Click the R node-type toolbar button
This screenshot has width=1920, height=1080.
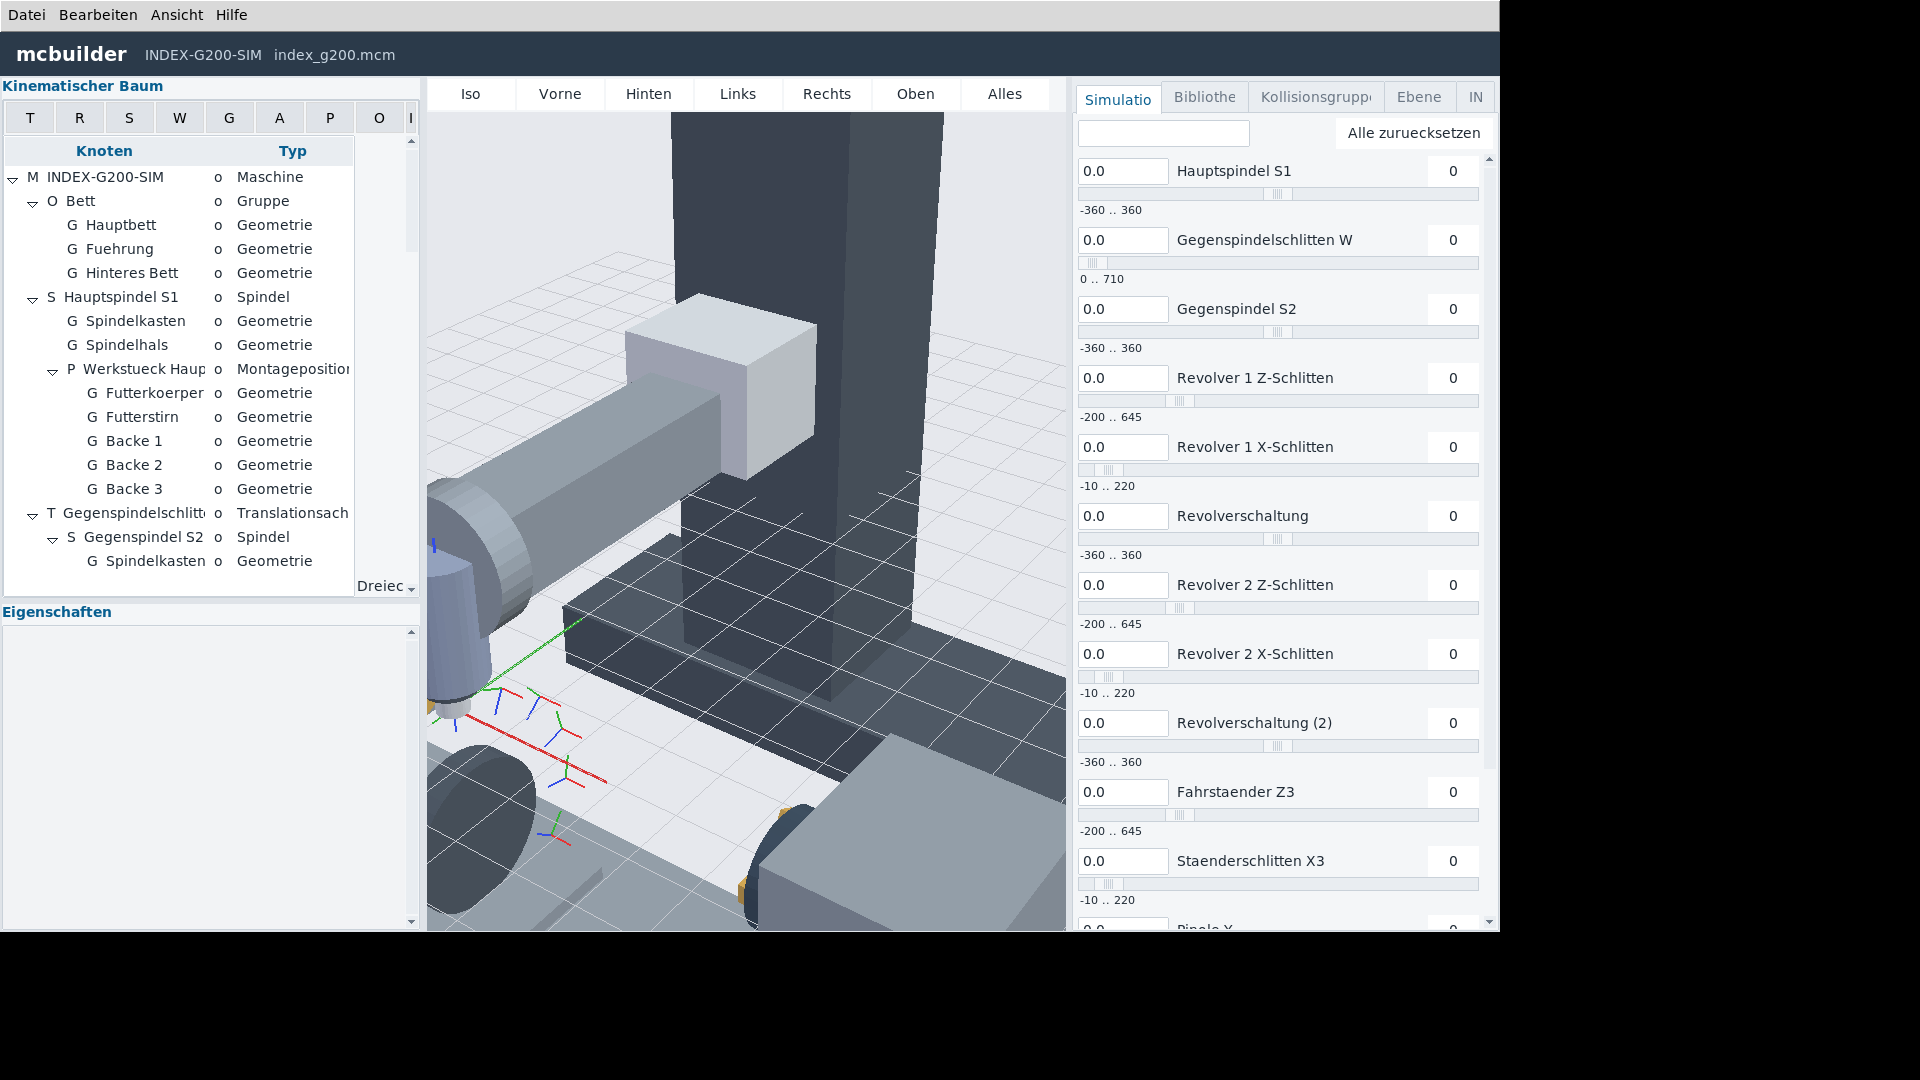(80, 118)
